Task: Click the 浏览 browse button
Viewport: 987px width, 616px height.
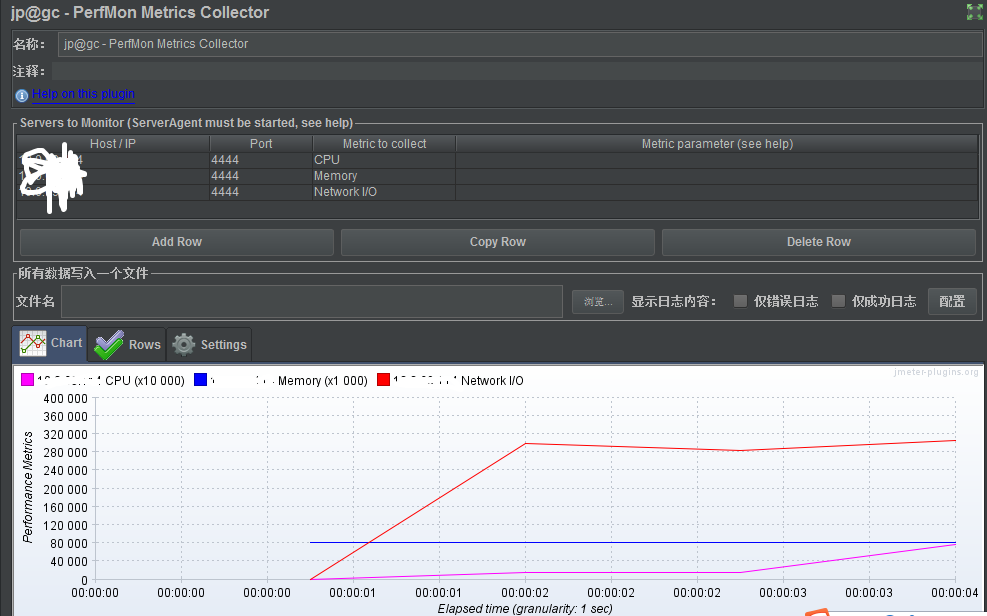Action: (x=597, y=302)
